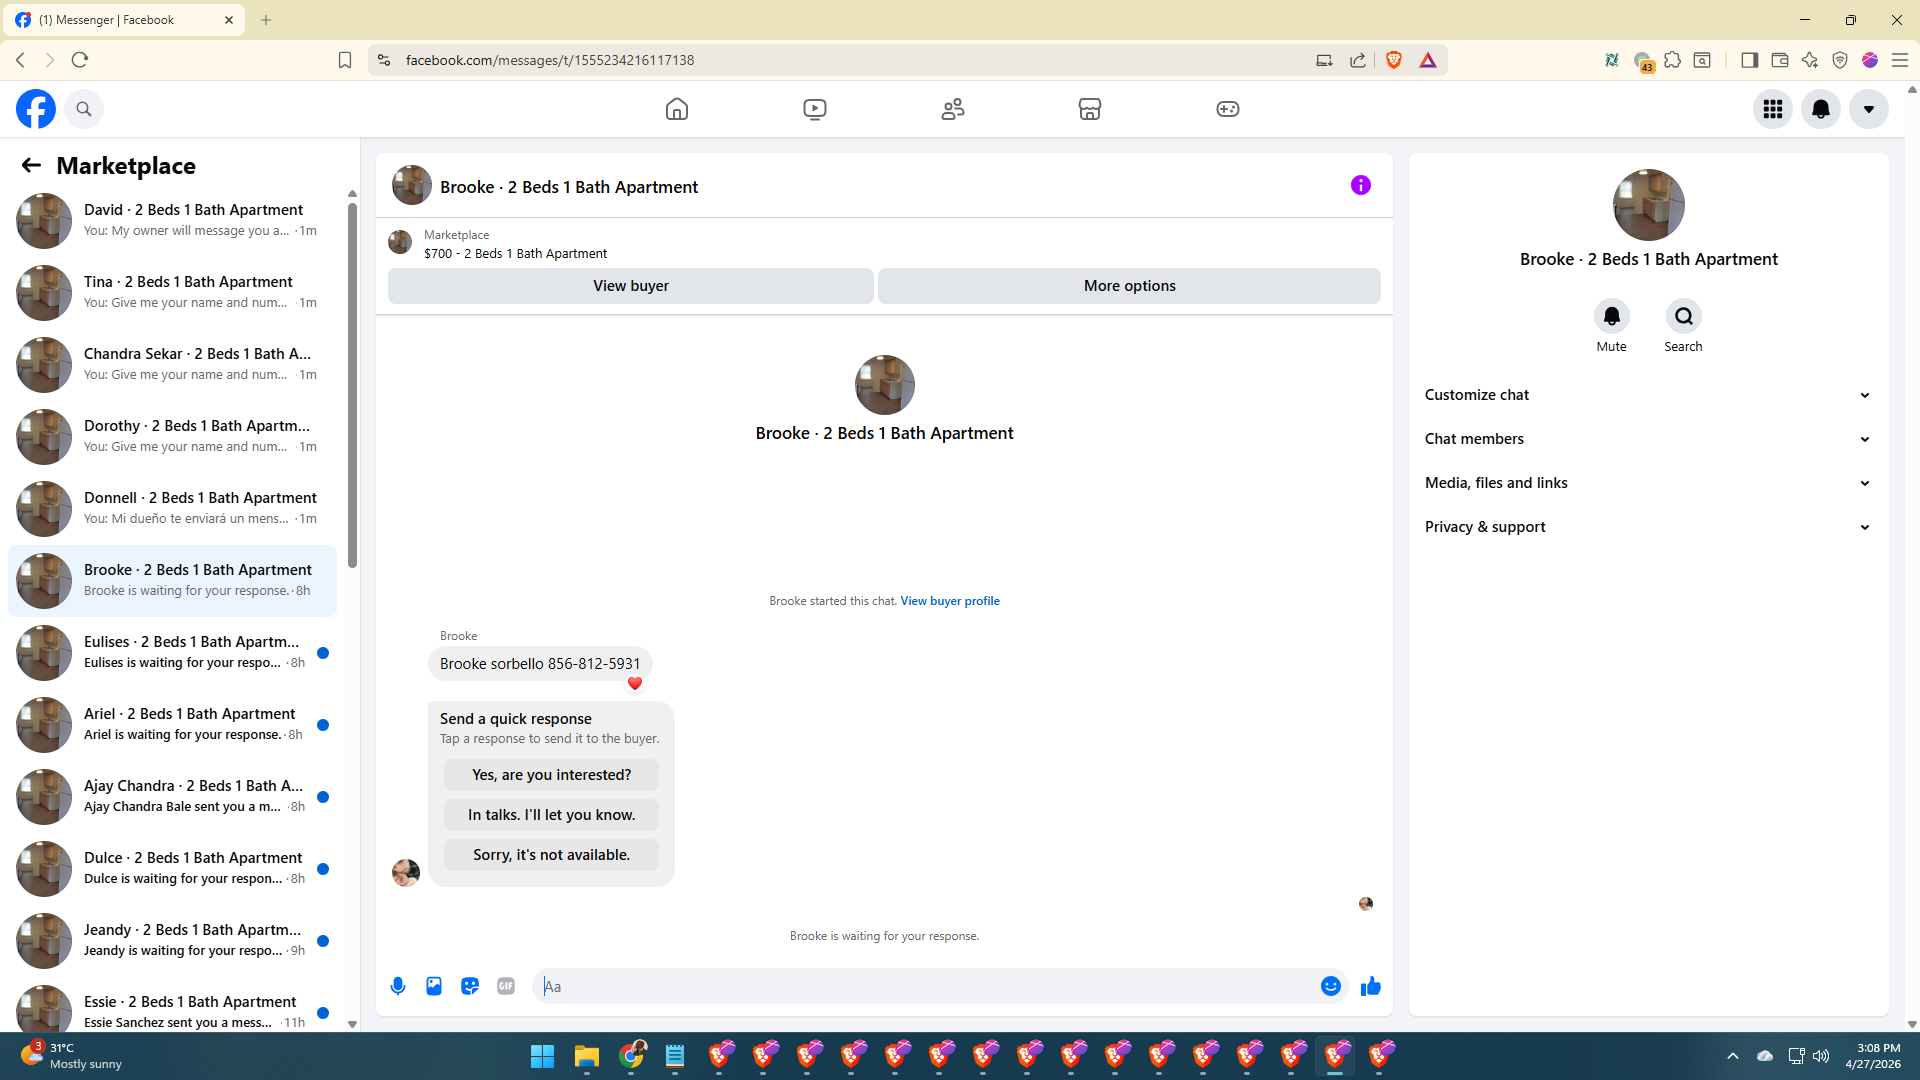
Task: Click the Messenger browser tab
Action: pyautogui.click(x=125, y=20)
